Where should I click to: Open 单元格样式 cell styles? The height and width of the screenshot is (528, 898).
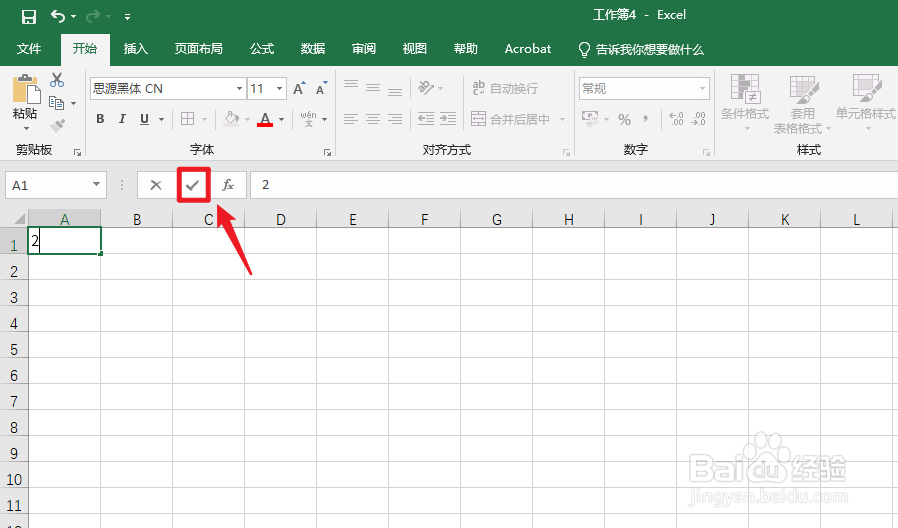pyautogui.click(x=865, y=102)
